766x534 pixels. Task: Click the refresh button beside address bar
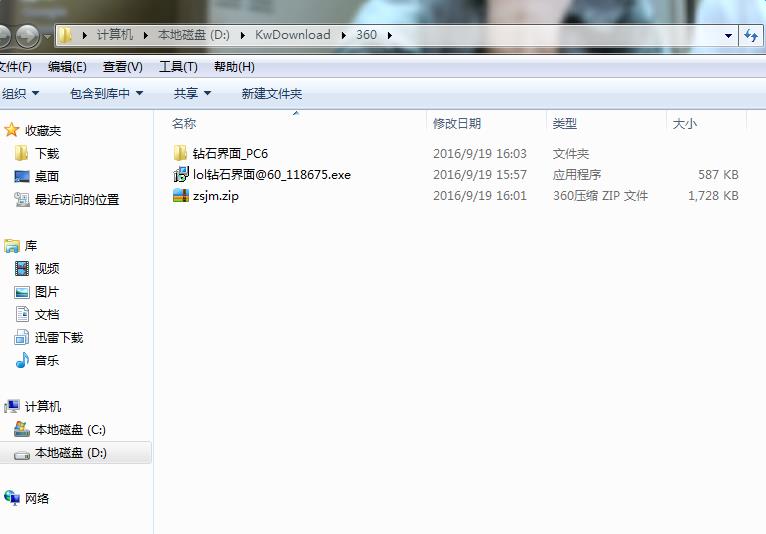click(750, 35)
